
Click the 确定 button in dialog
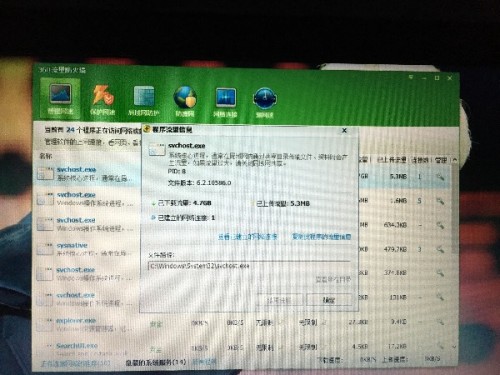(x=329, y=300)
